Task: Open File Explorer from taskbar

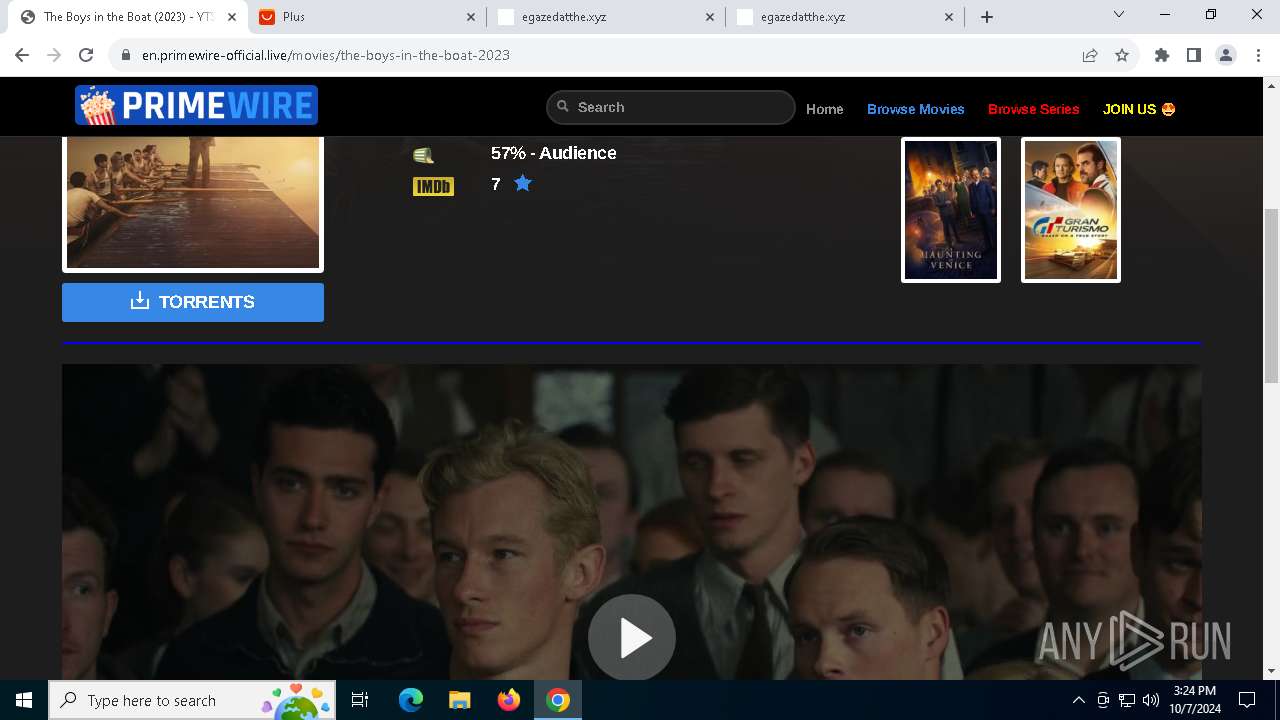Action: (460, 700)
